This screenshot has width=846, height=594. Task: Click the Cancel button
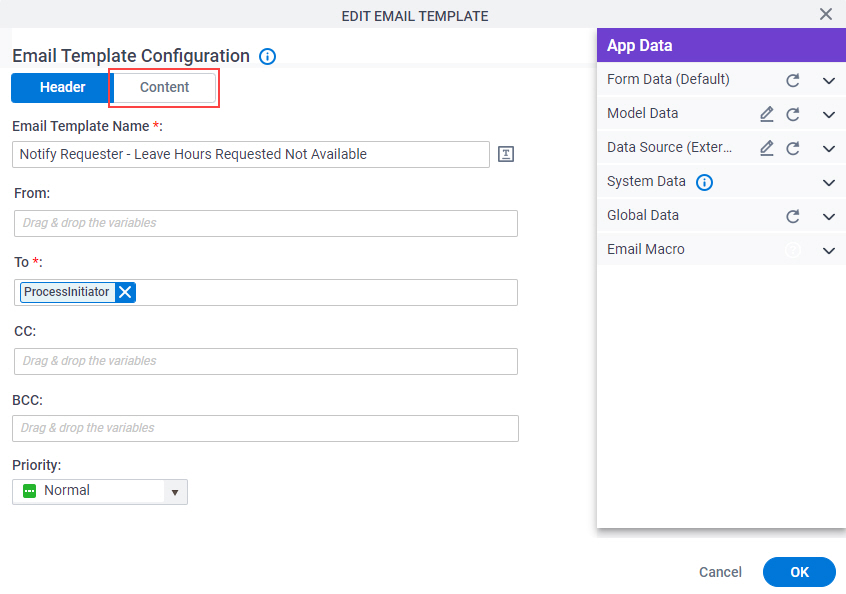[720, 572]
